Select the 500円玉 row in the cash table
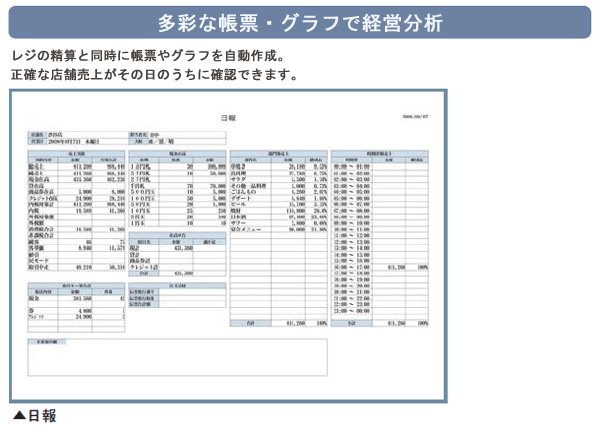 pyautogui.click(x=177, y=192)
